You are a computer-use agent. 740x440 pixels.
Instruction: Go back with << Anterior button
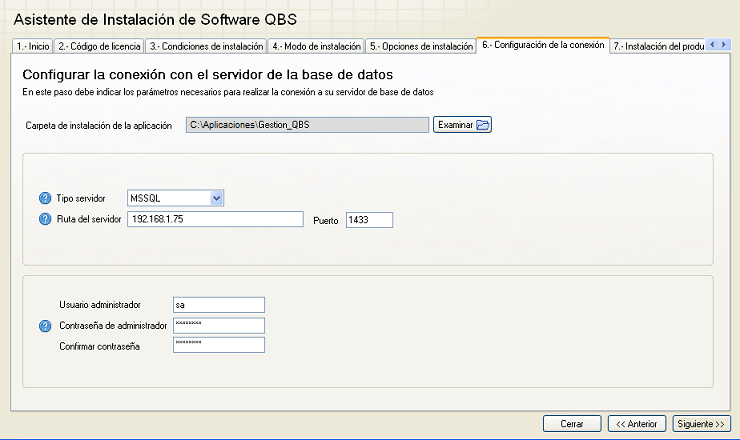pyautogui.click(x=637, y=424)
